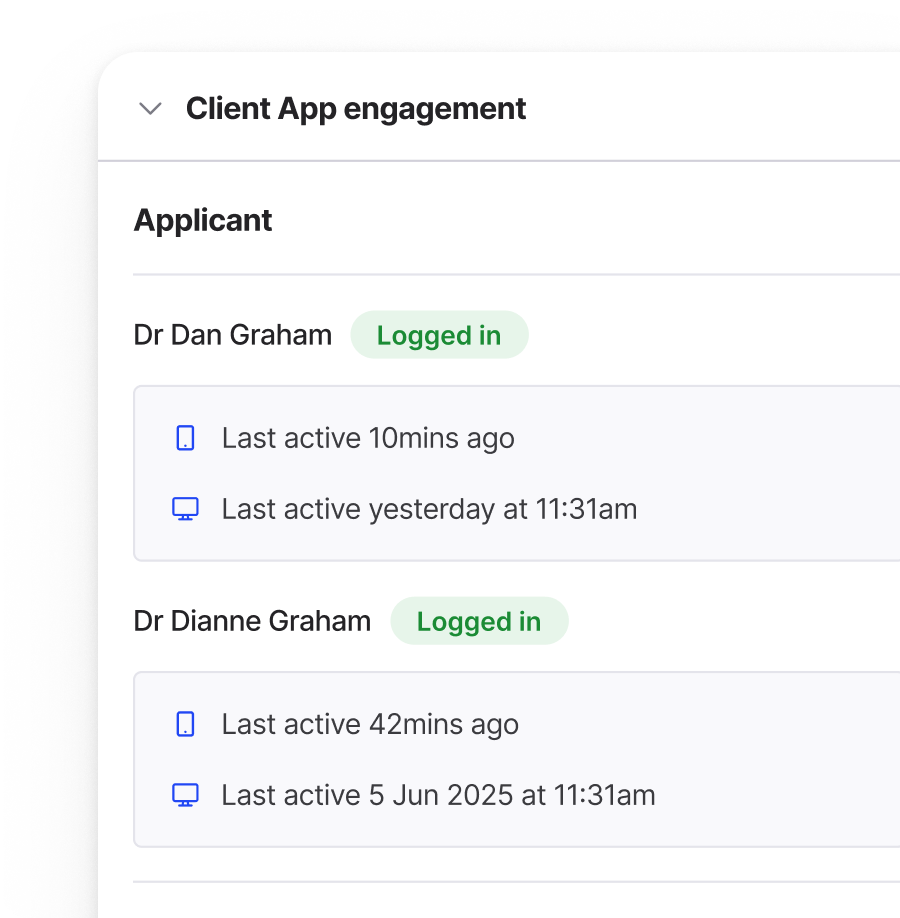
Task: Click Dr Dan Graham's Logged in badge
Action: [x=439, y=335]
